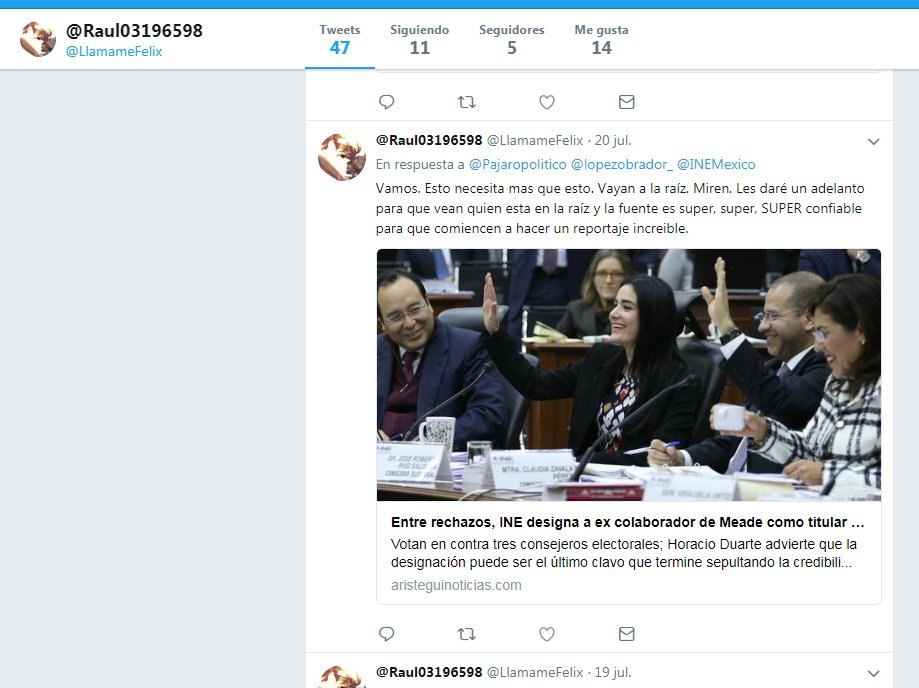The width and height of the screenshot is (919, 688).
Task: Open the Siguiendo 11 tab
Action: click(420, 39)
